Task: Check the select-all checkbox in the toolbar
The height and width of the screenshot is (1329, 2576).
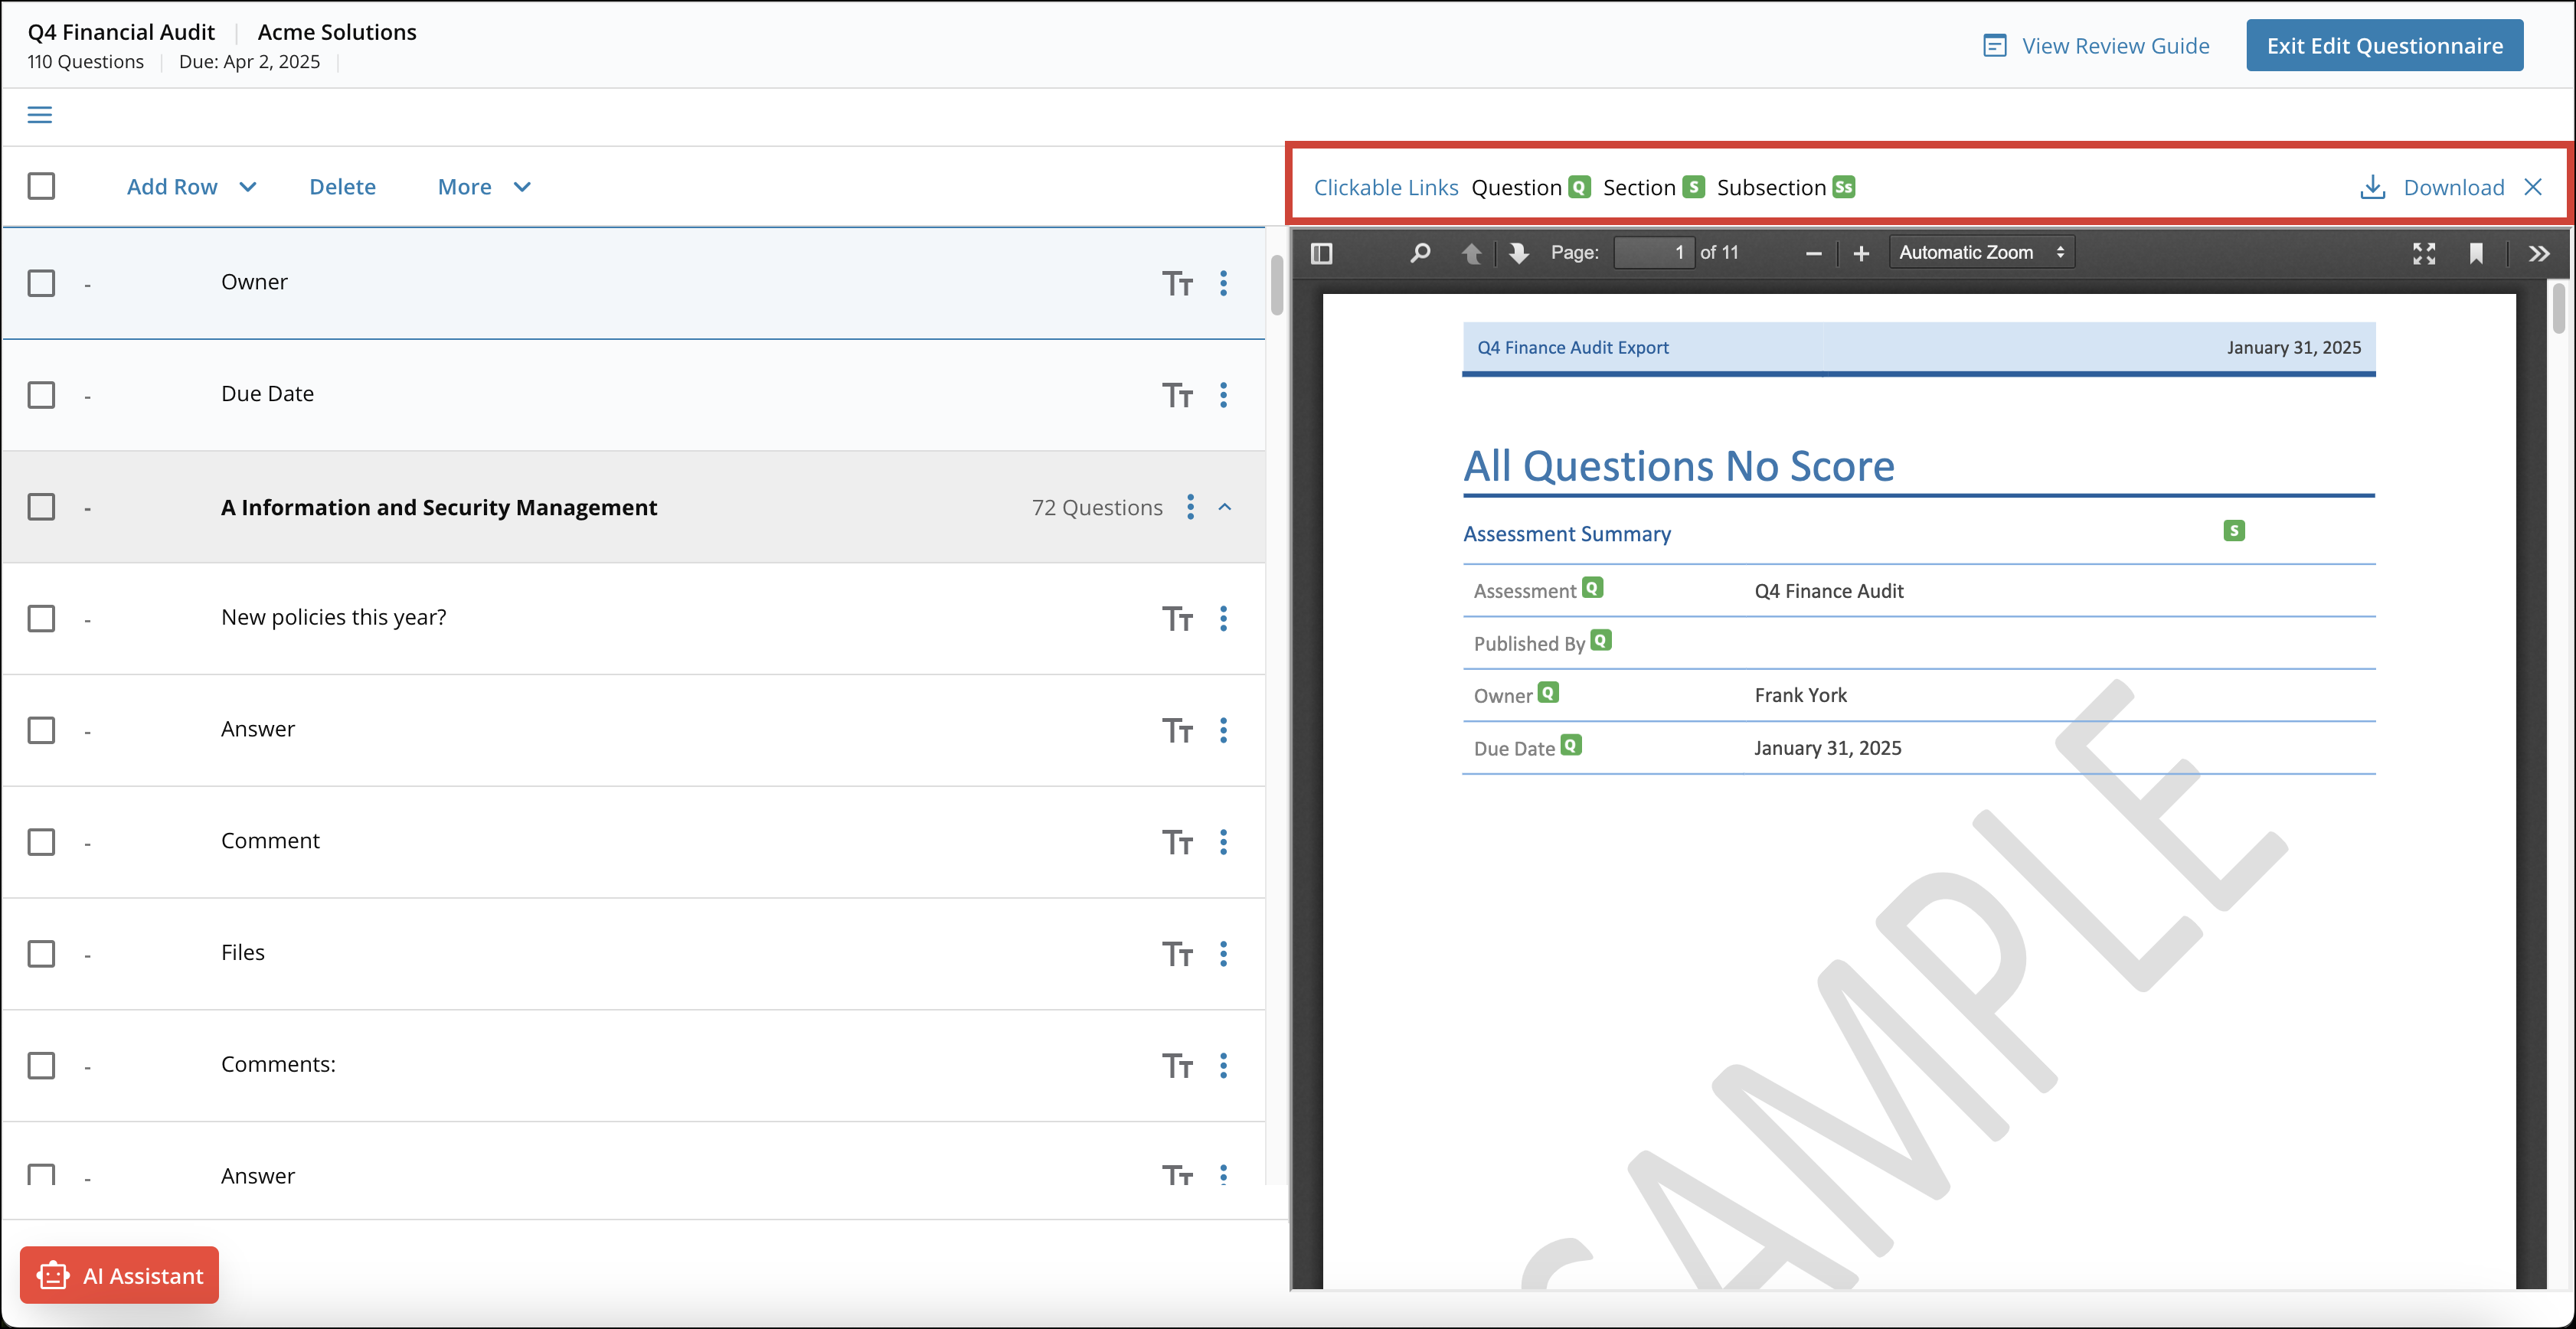Action: point(41,186)
